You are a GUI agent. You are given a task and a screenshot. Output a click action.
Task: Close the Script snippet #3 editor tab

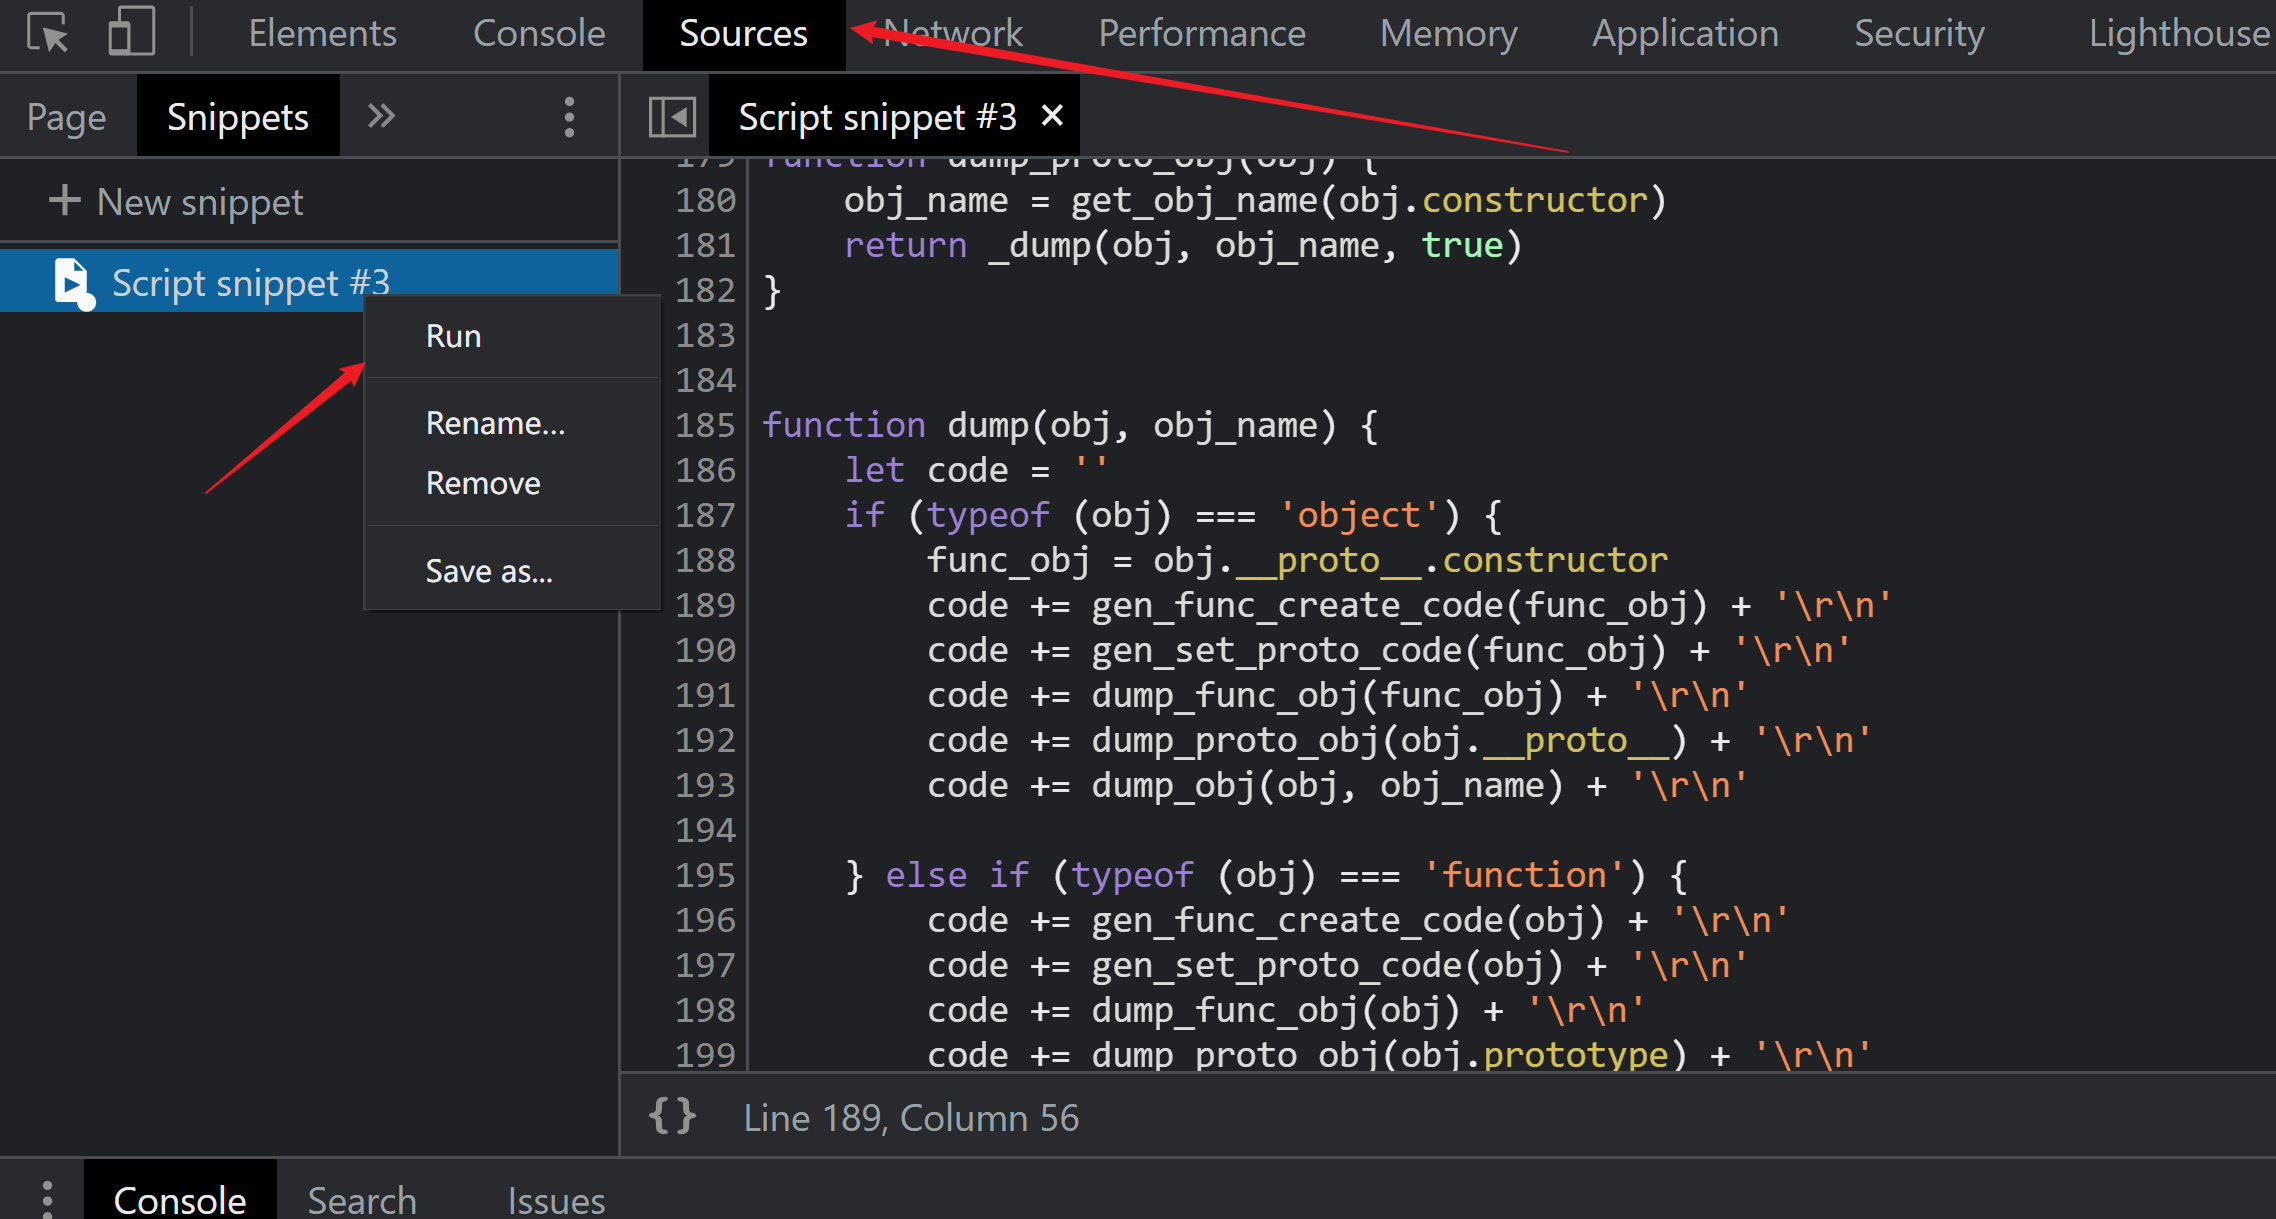tap(1052, 116)
